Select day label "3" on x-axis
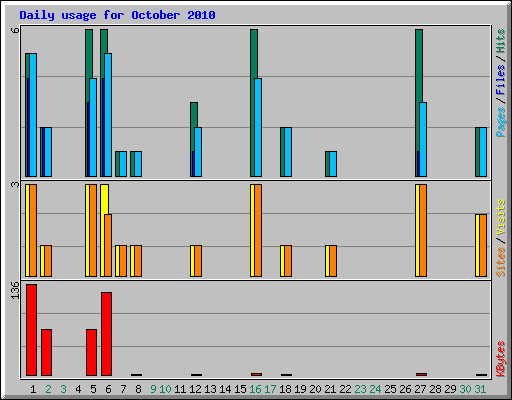 (63, 389)
